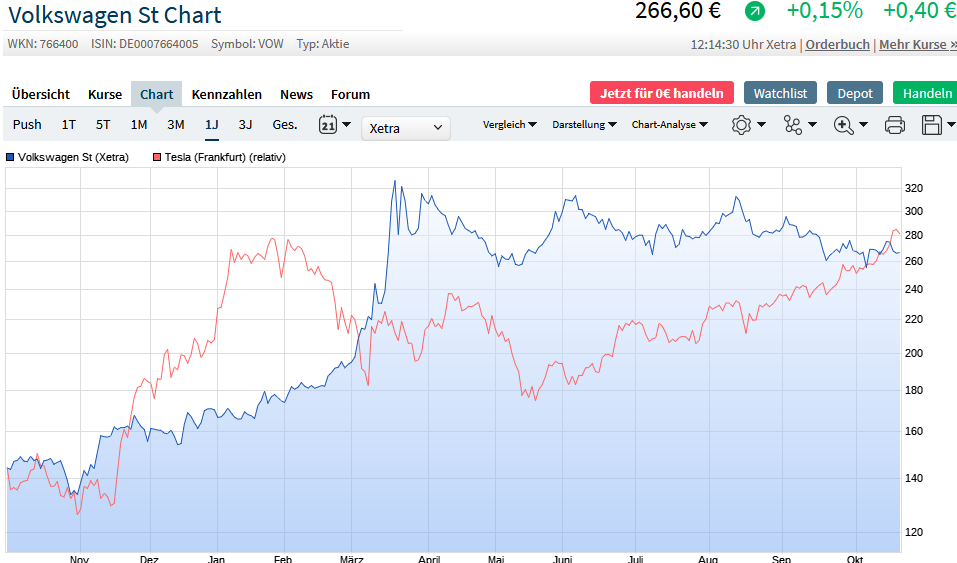957x563 pixels.
Task: Print the chart with printer icon
Action: pyautogui.click(x=895, y=125)
